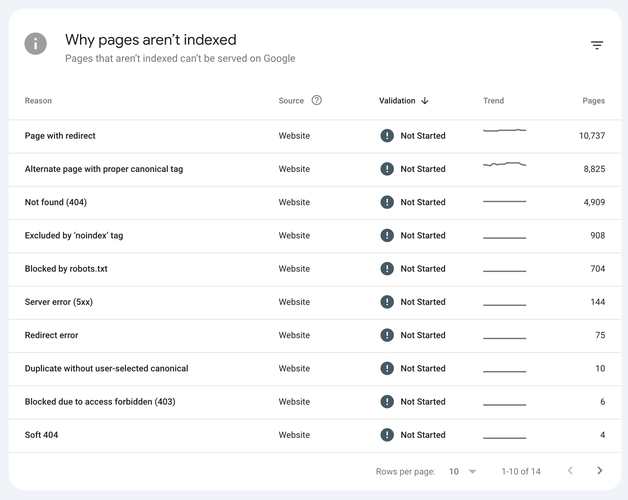Click the info icon beside the title
628x500 pixels.
tap(36, 44)
